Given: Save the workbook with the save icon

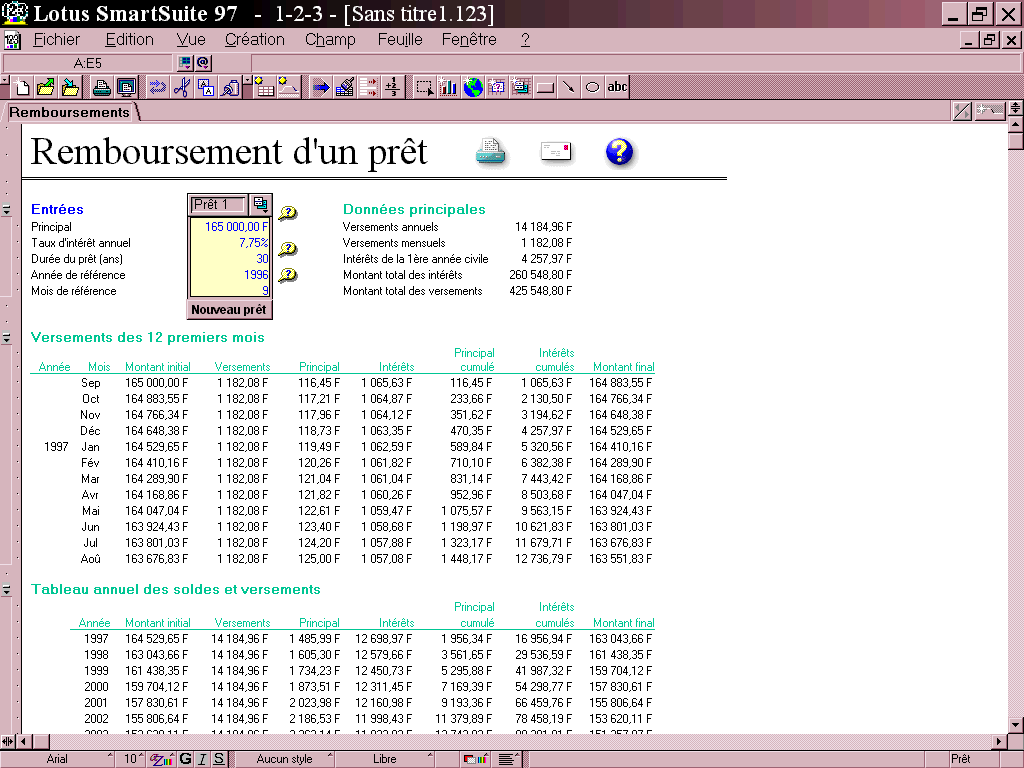Looking at the screenshot, I should tap(69, 87).
